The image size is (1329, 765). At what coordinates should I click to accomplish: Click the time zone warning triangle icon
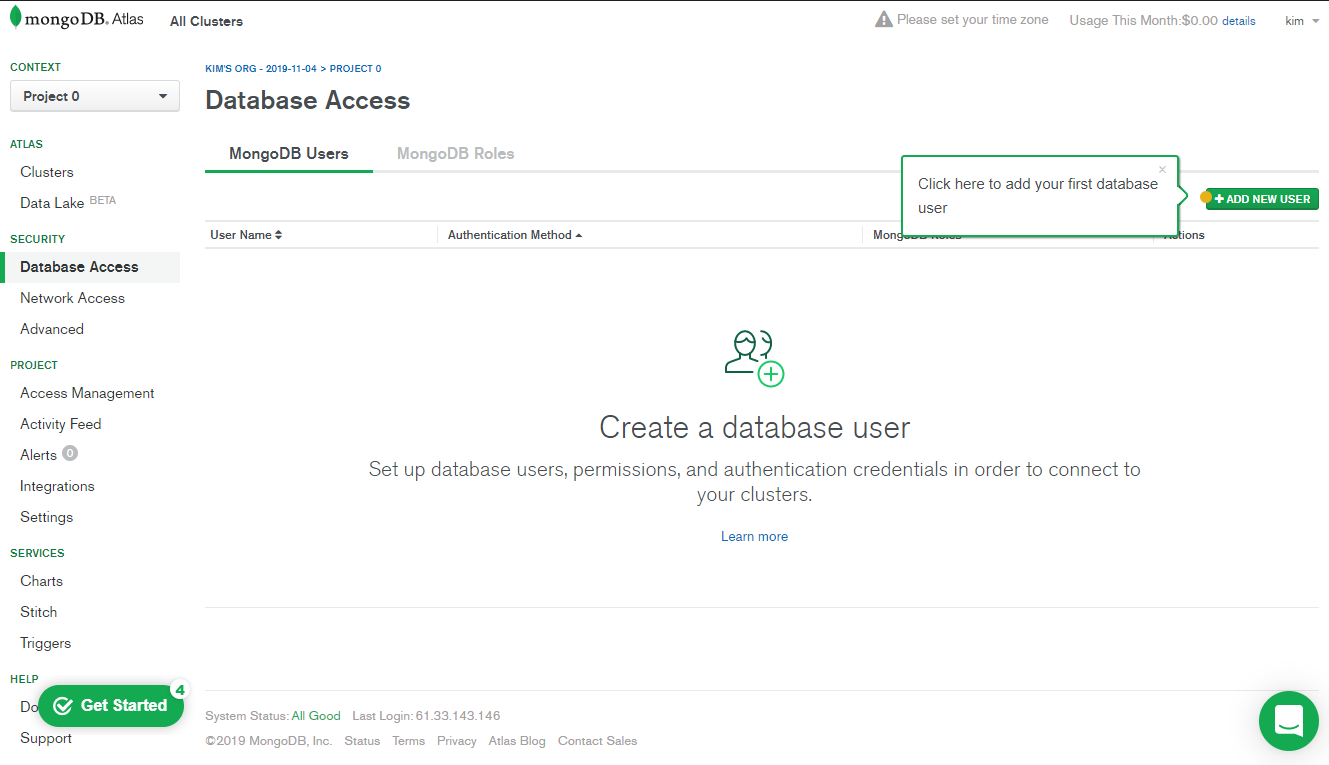883,19
